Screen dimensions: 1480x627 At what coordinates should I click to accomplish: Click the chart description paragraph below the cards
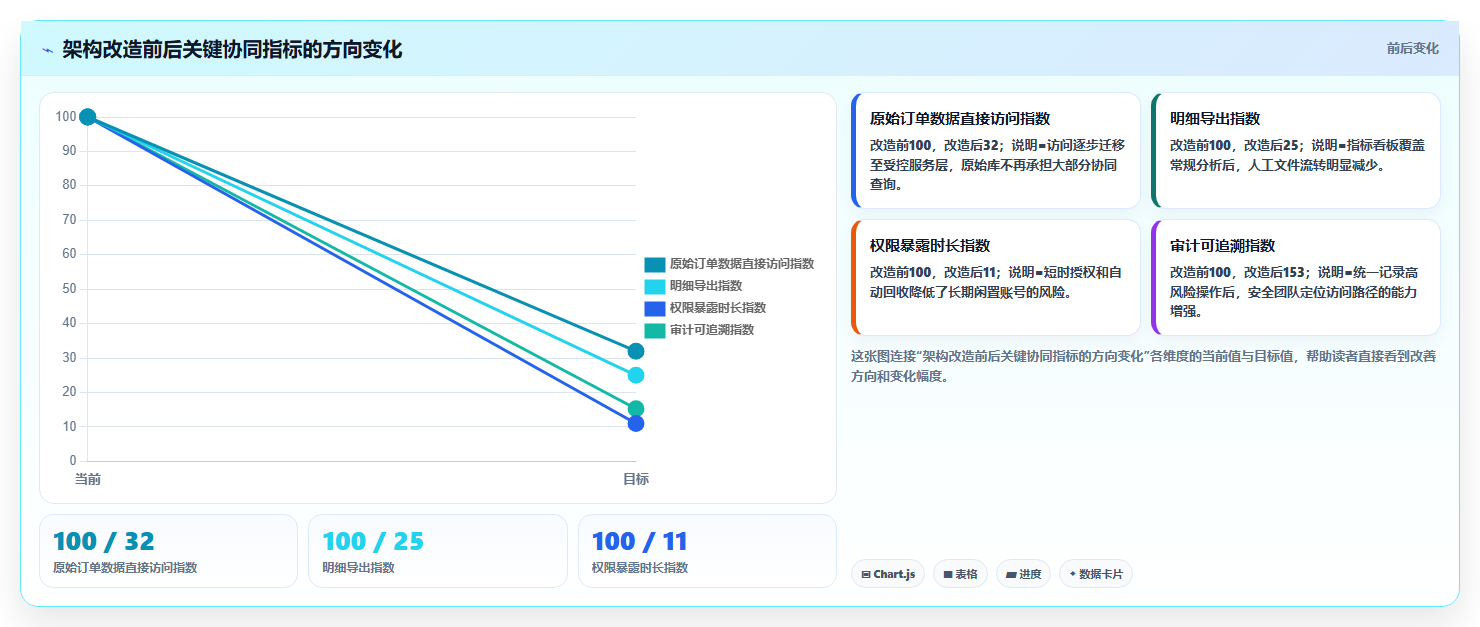click(1144, 366)
